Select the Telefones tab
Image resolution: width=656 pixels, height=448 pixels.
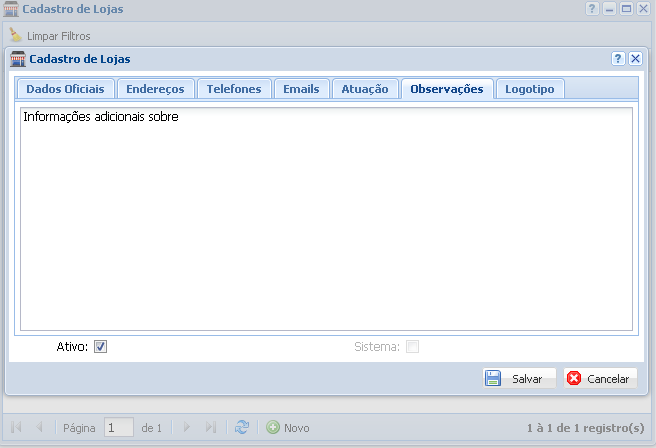pos(233,89)
